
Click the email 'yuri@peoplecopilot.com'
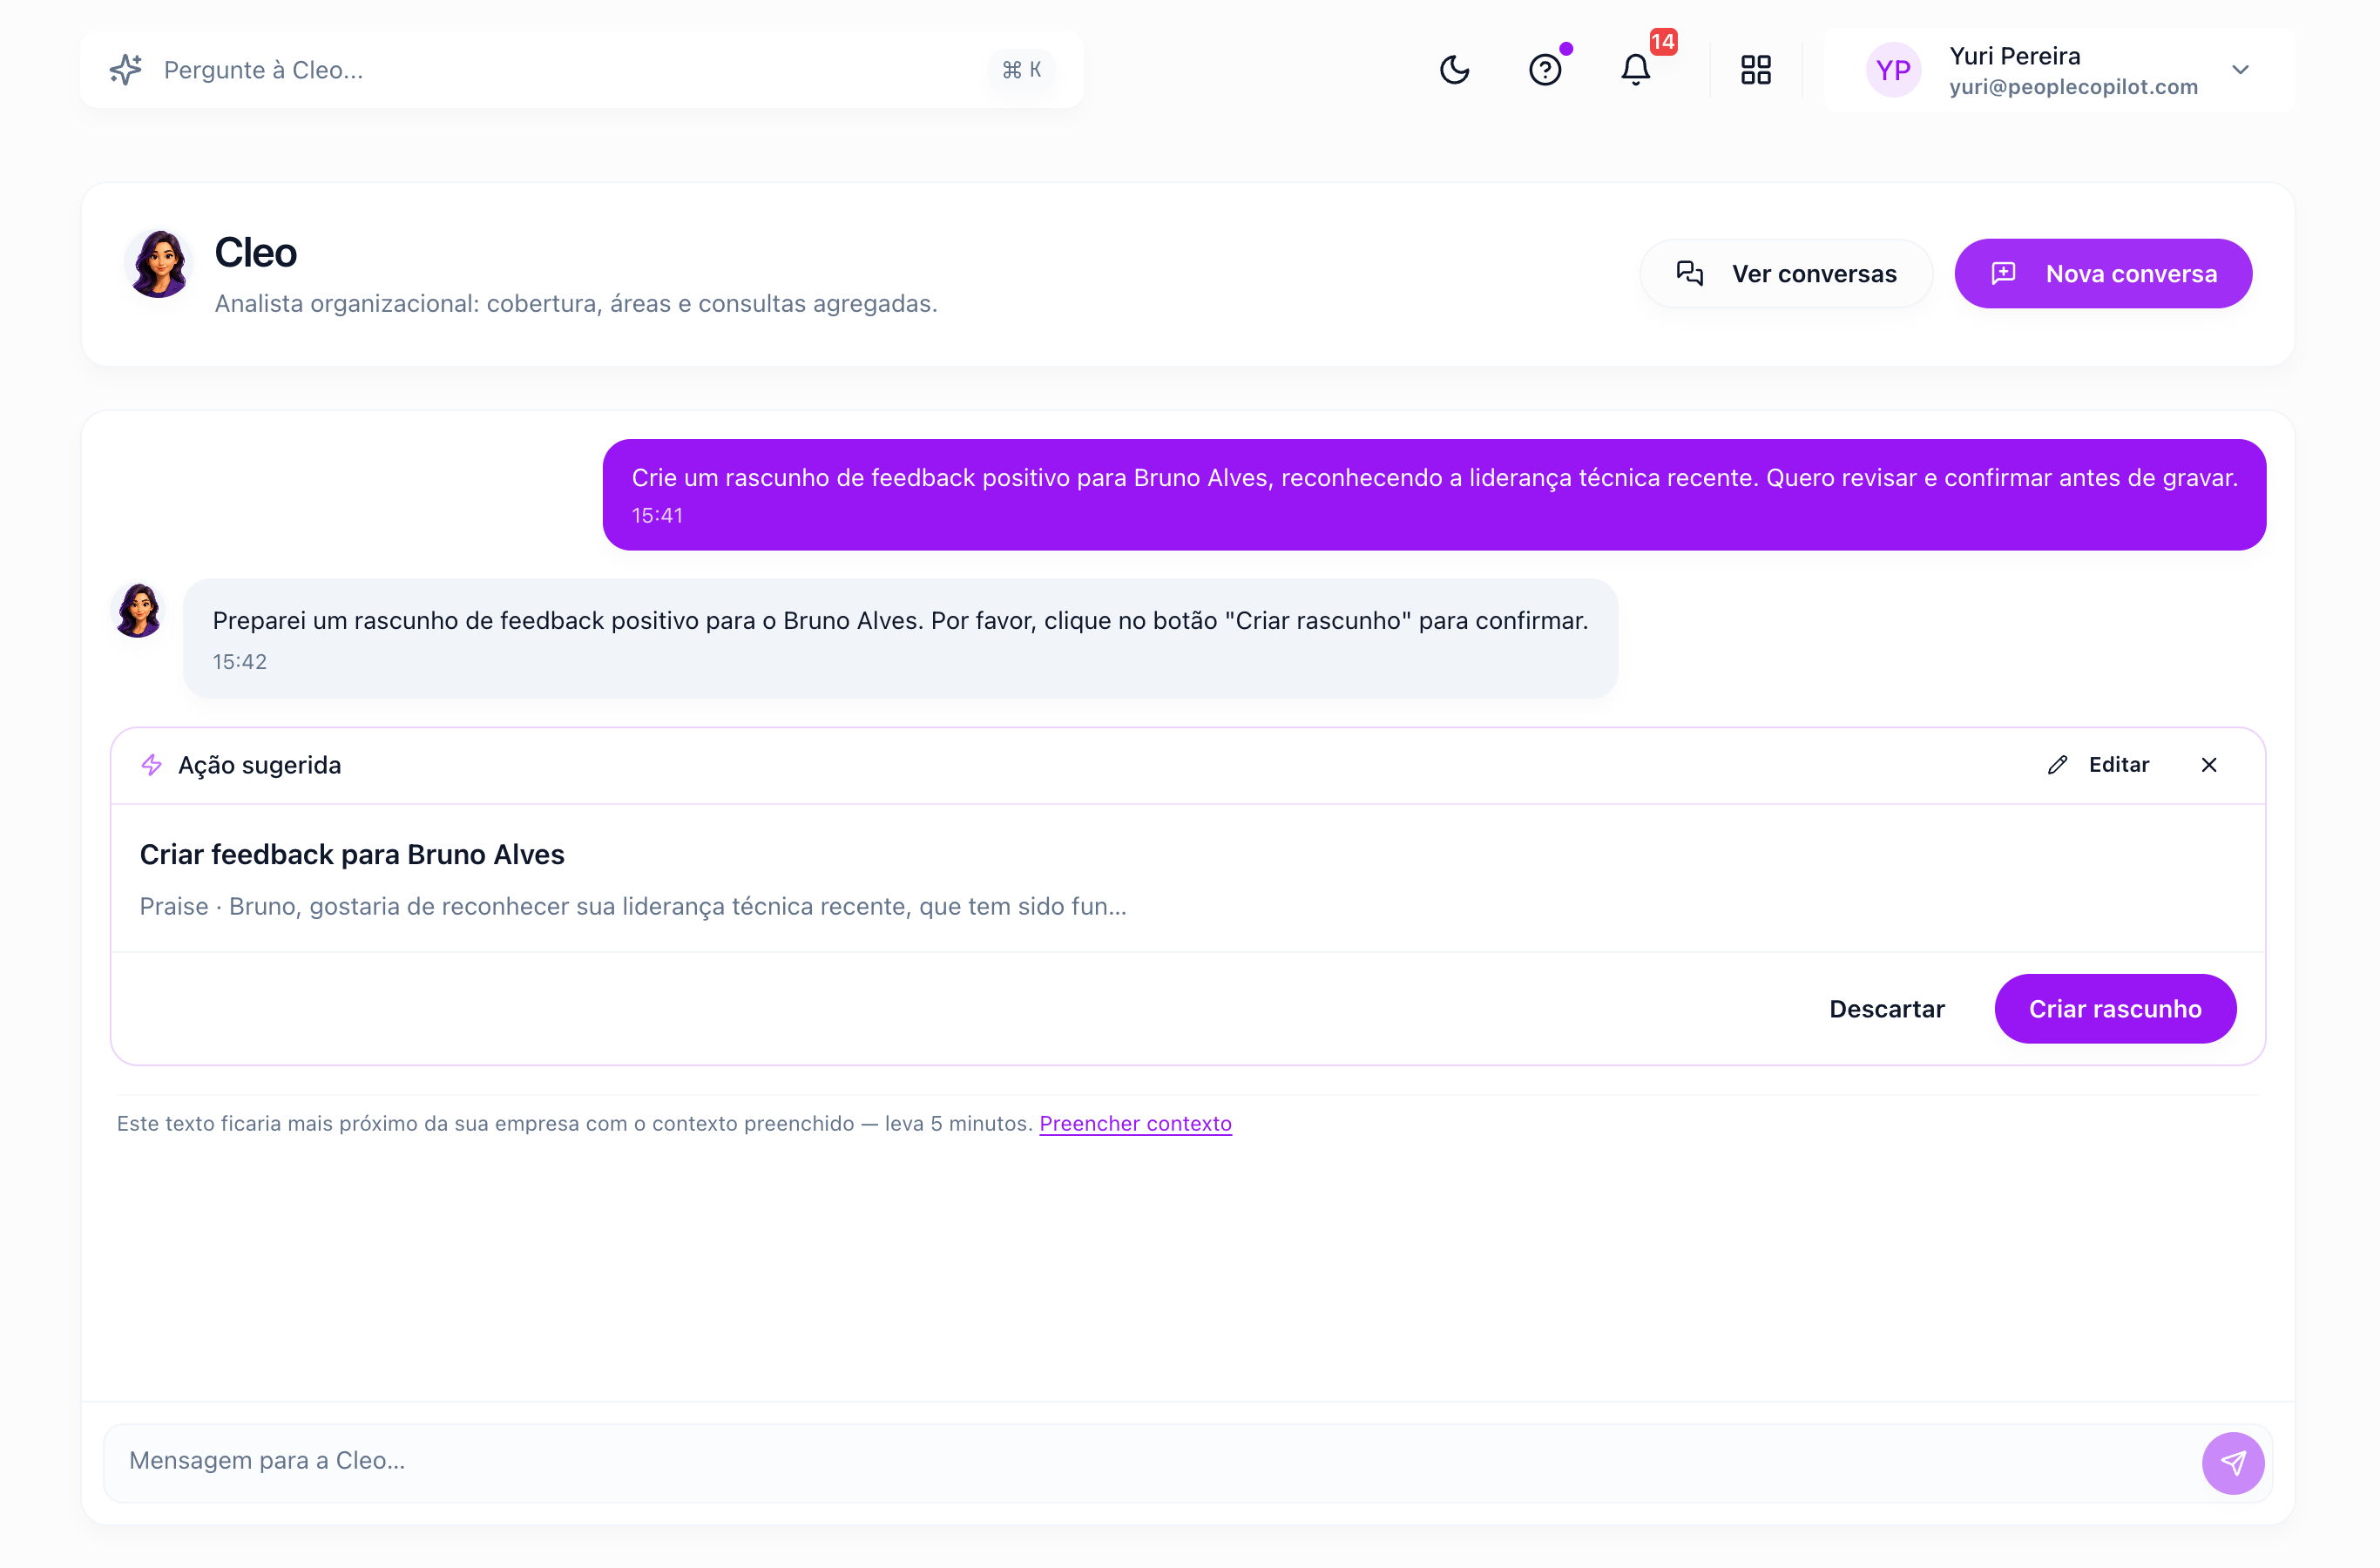click(2073, 87)
